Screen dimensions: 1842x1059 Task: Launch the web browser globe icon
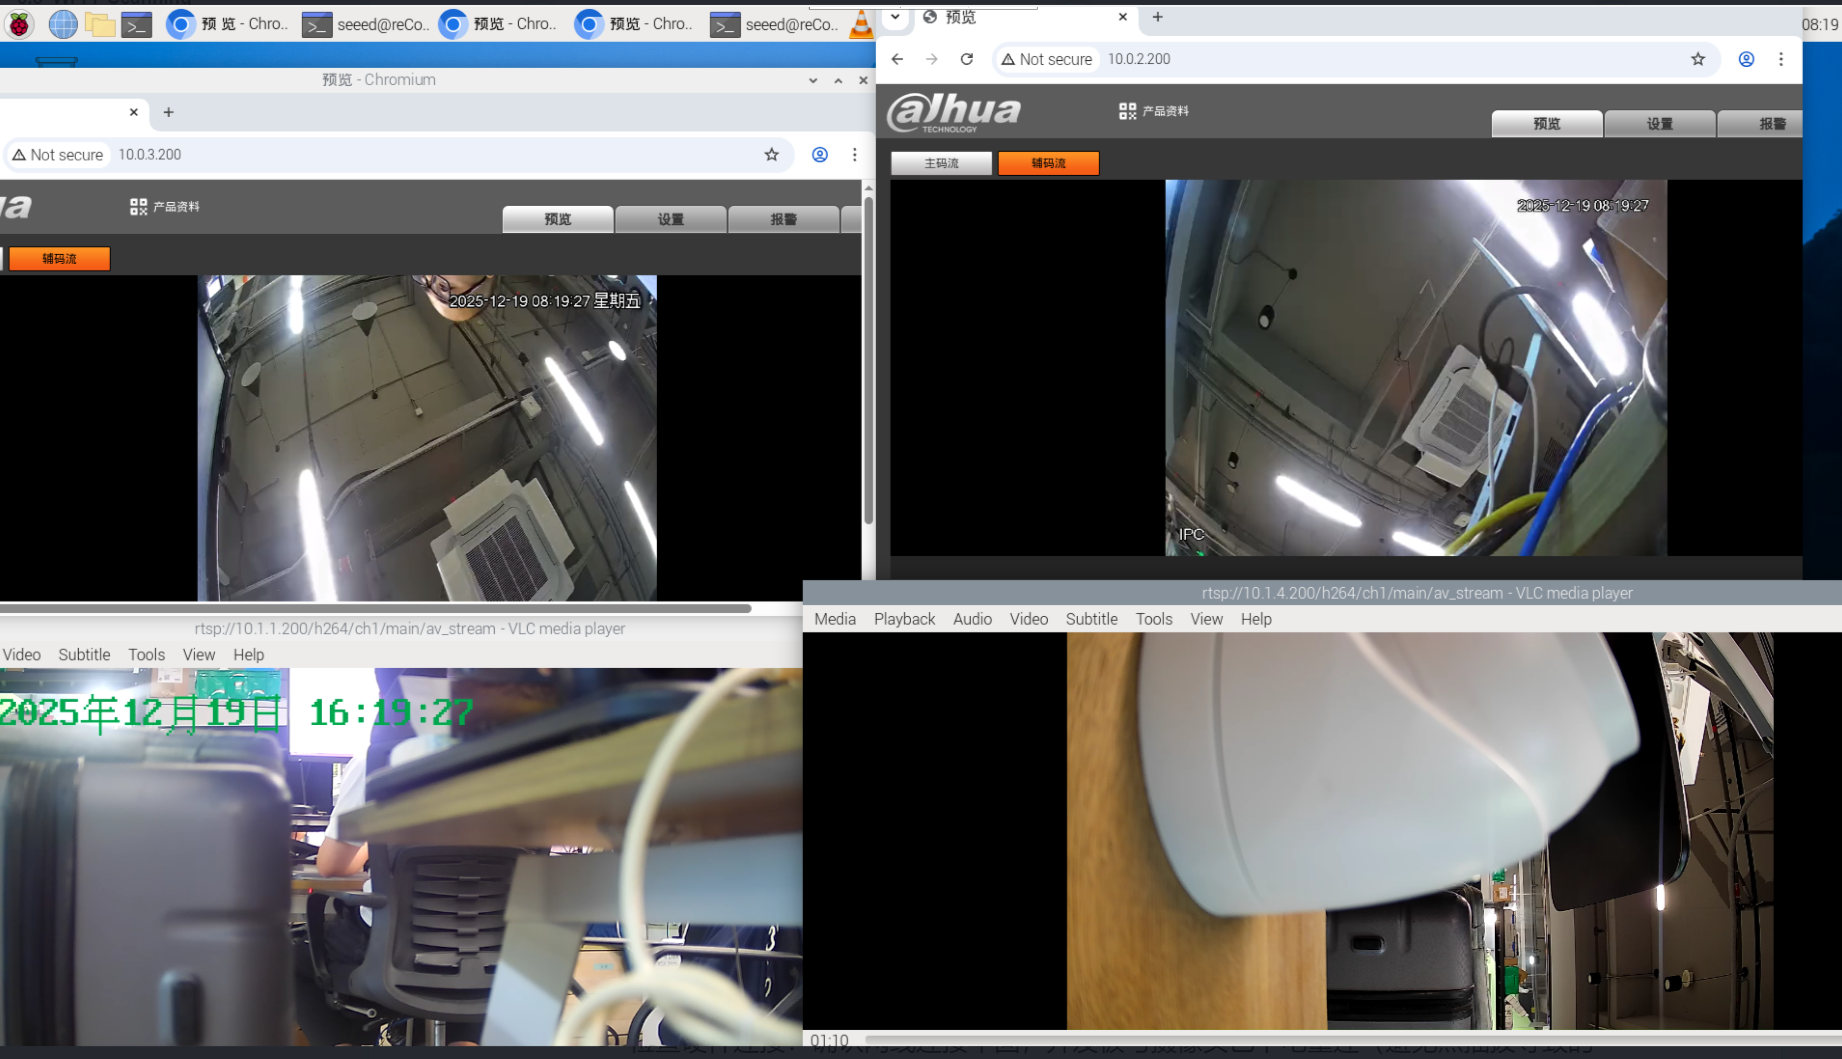click(62, 23)
